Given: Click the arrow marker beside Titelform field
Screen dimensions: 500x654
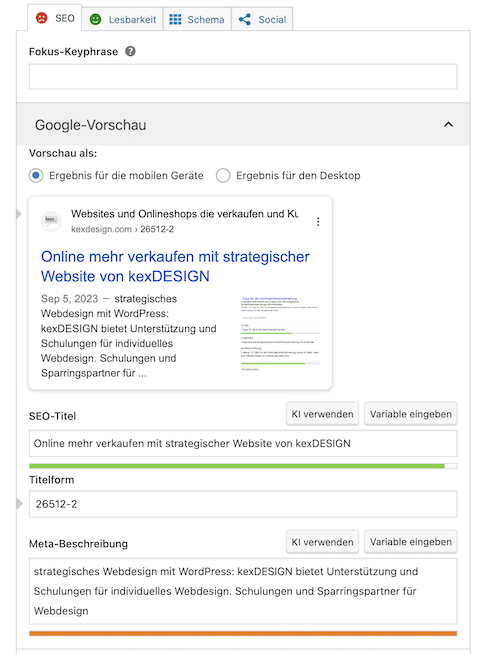Looking at the screenshot, I should 19,503.
